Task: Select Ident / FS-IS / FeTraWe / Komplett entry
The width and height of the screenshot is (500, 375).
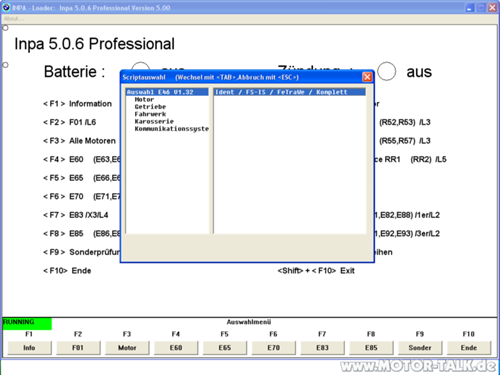Action: (x=289, y=92)
